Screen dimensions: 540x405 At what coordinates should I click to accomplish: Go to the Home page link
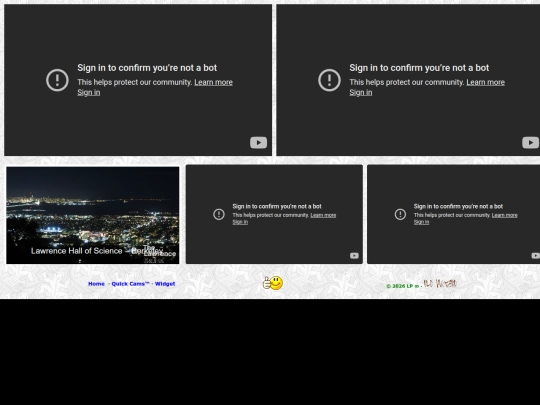click(x=96, y=284)
